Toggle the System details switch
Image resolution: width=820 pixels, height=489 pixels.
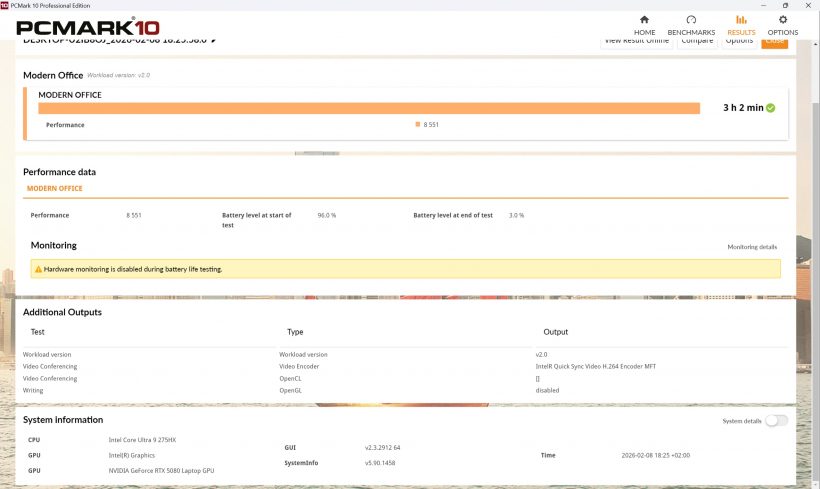coord(776,420)
